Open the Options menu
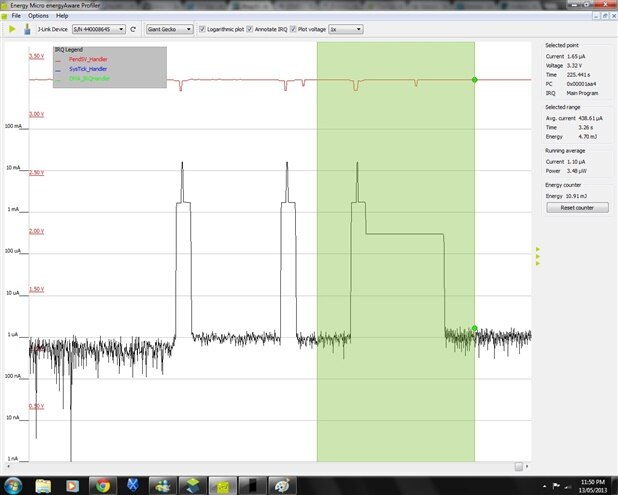Screen dimensions: 618x495 38,16
